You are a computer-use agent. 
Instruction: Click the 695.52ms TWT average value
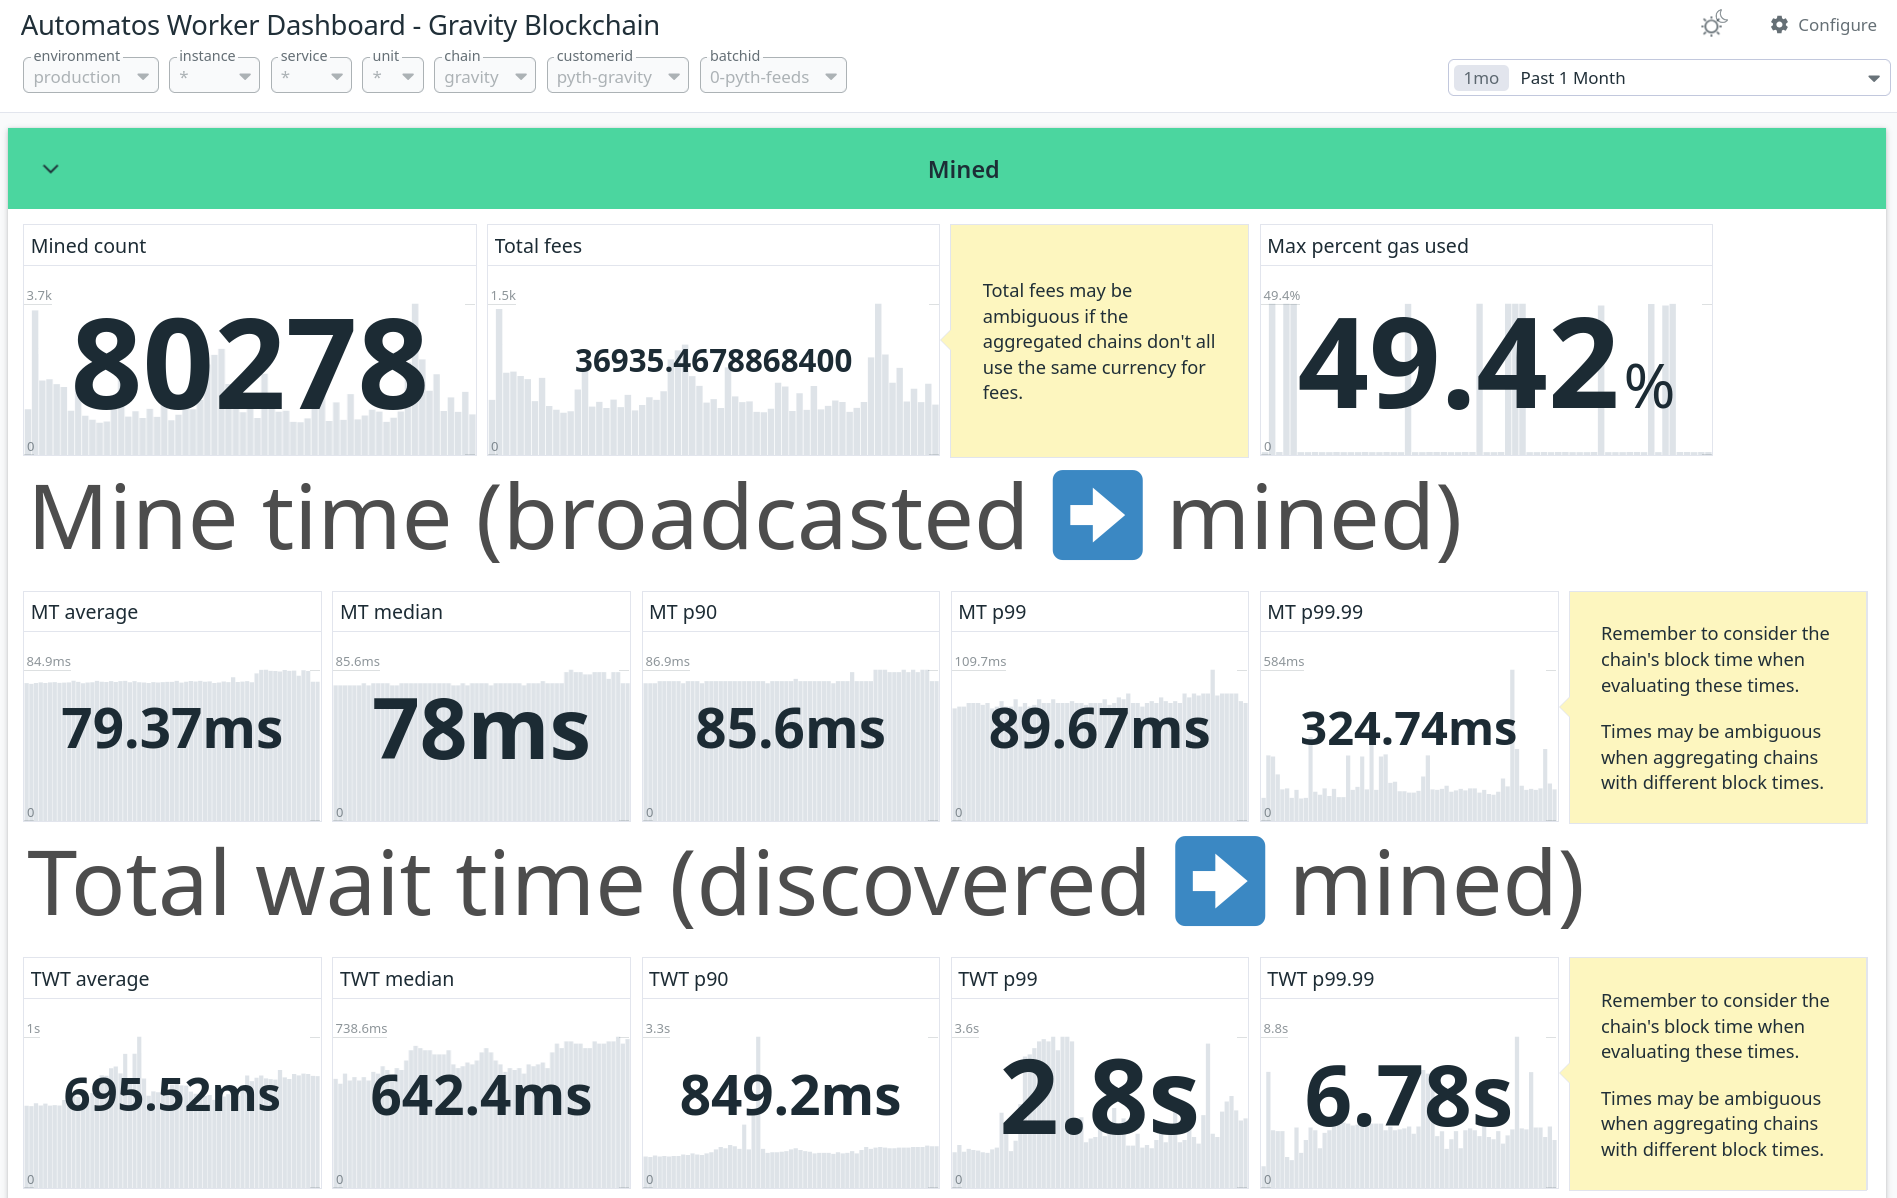point(172,1095)
